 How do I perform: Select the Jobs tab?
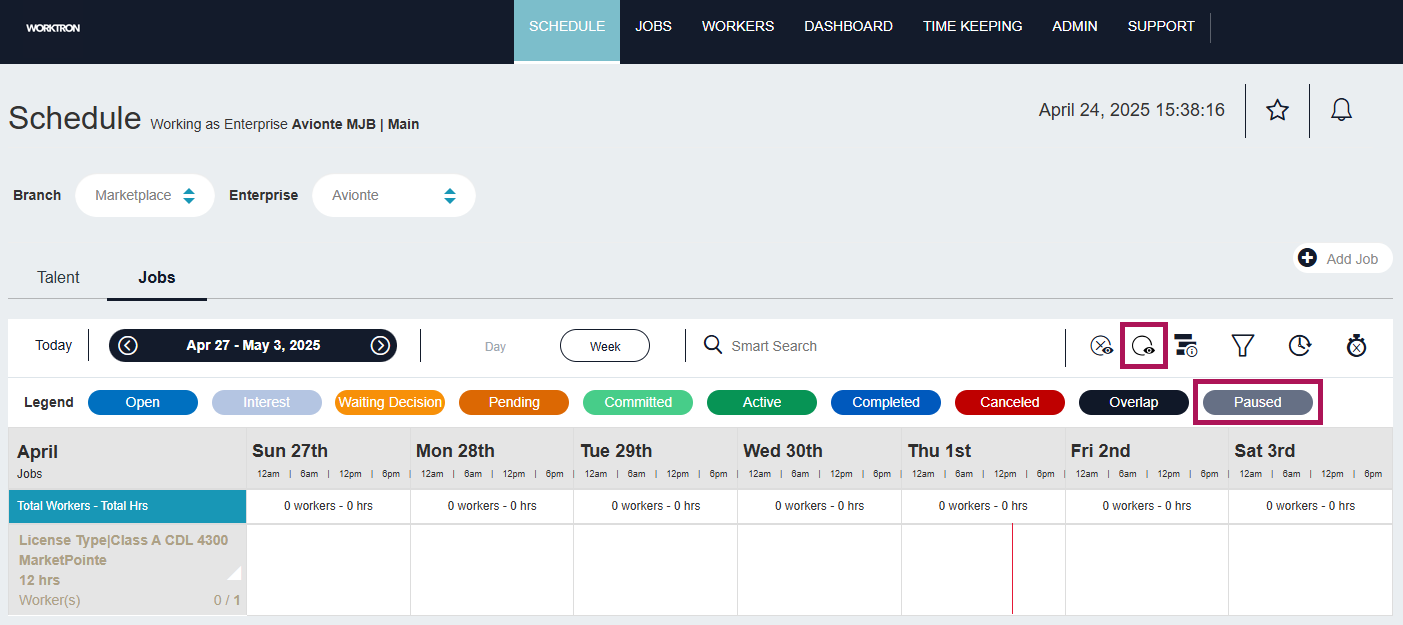pyautogui.click(x=157, y=278)
